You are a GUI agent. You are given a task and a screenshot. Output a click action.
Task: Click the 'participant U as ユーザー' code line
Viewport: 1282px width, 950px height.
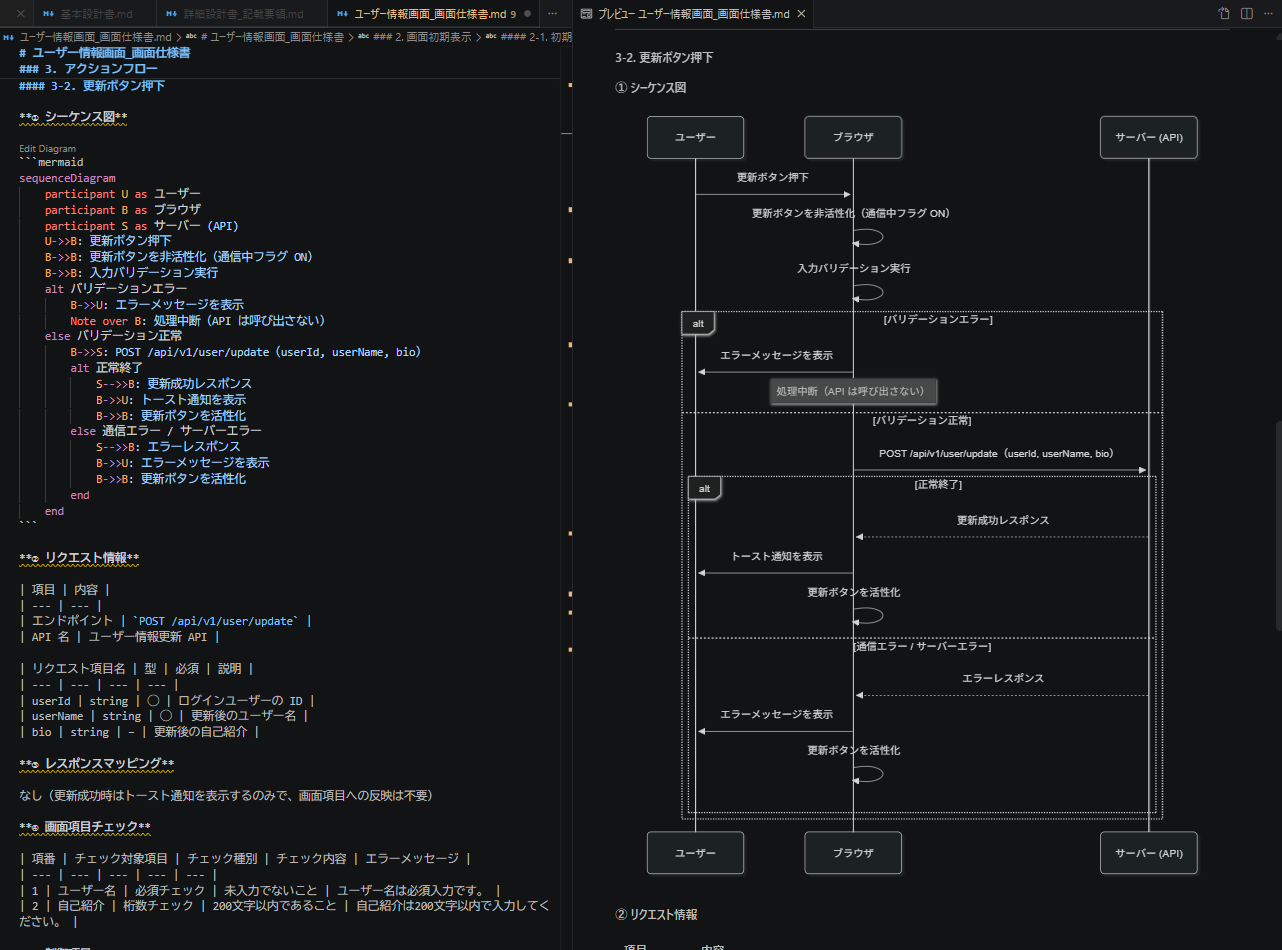122,194
